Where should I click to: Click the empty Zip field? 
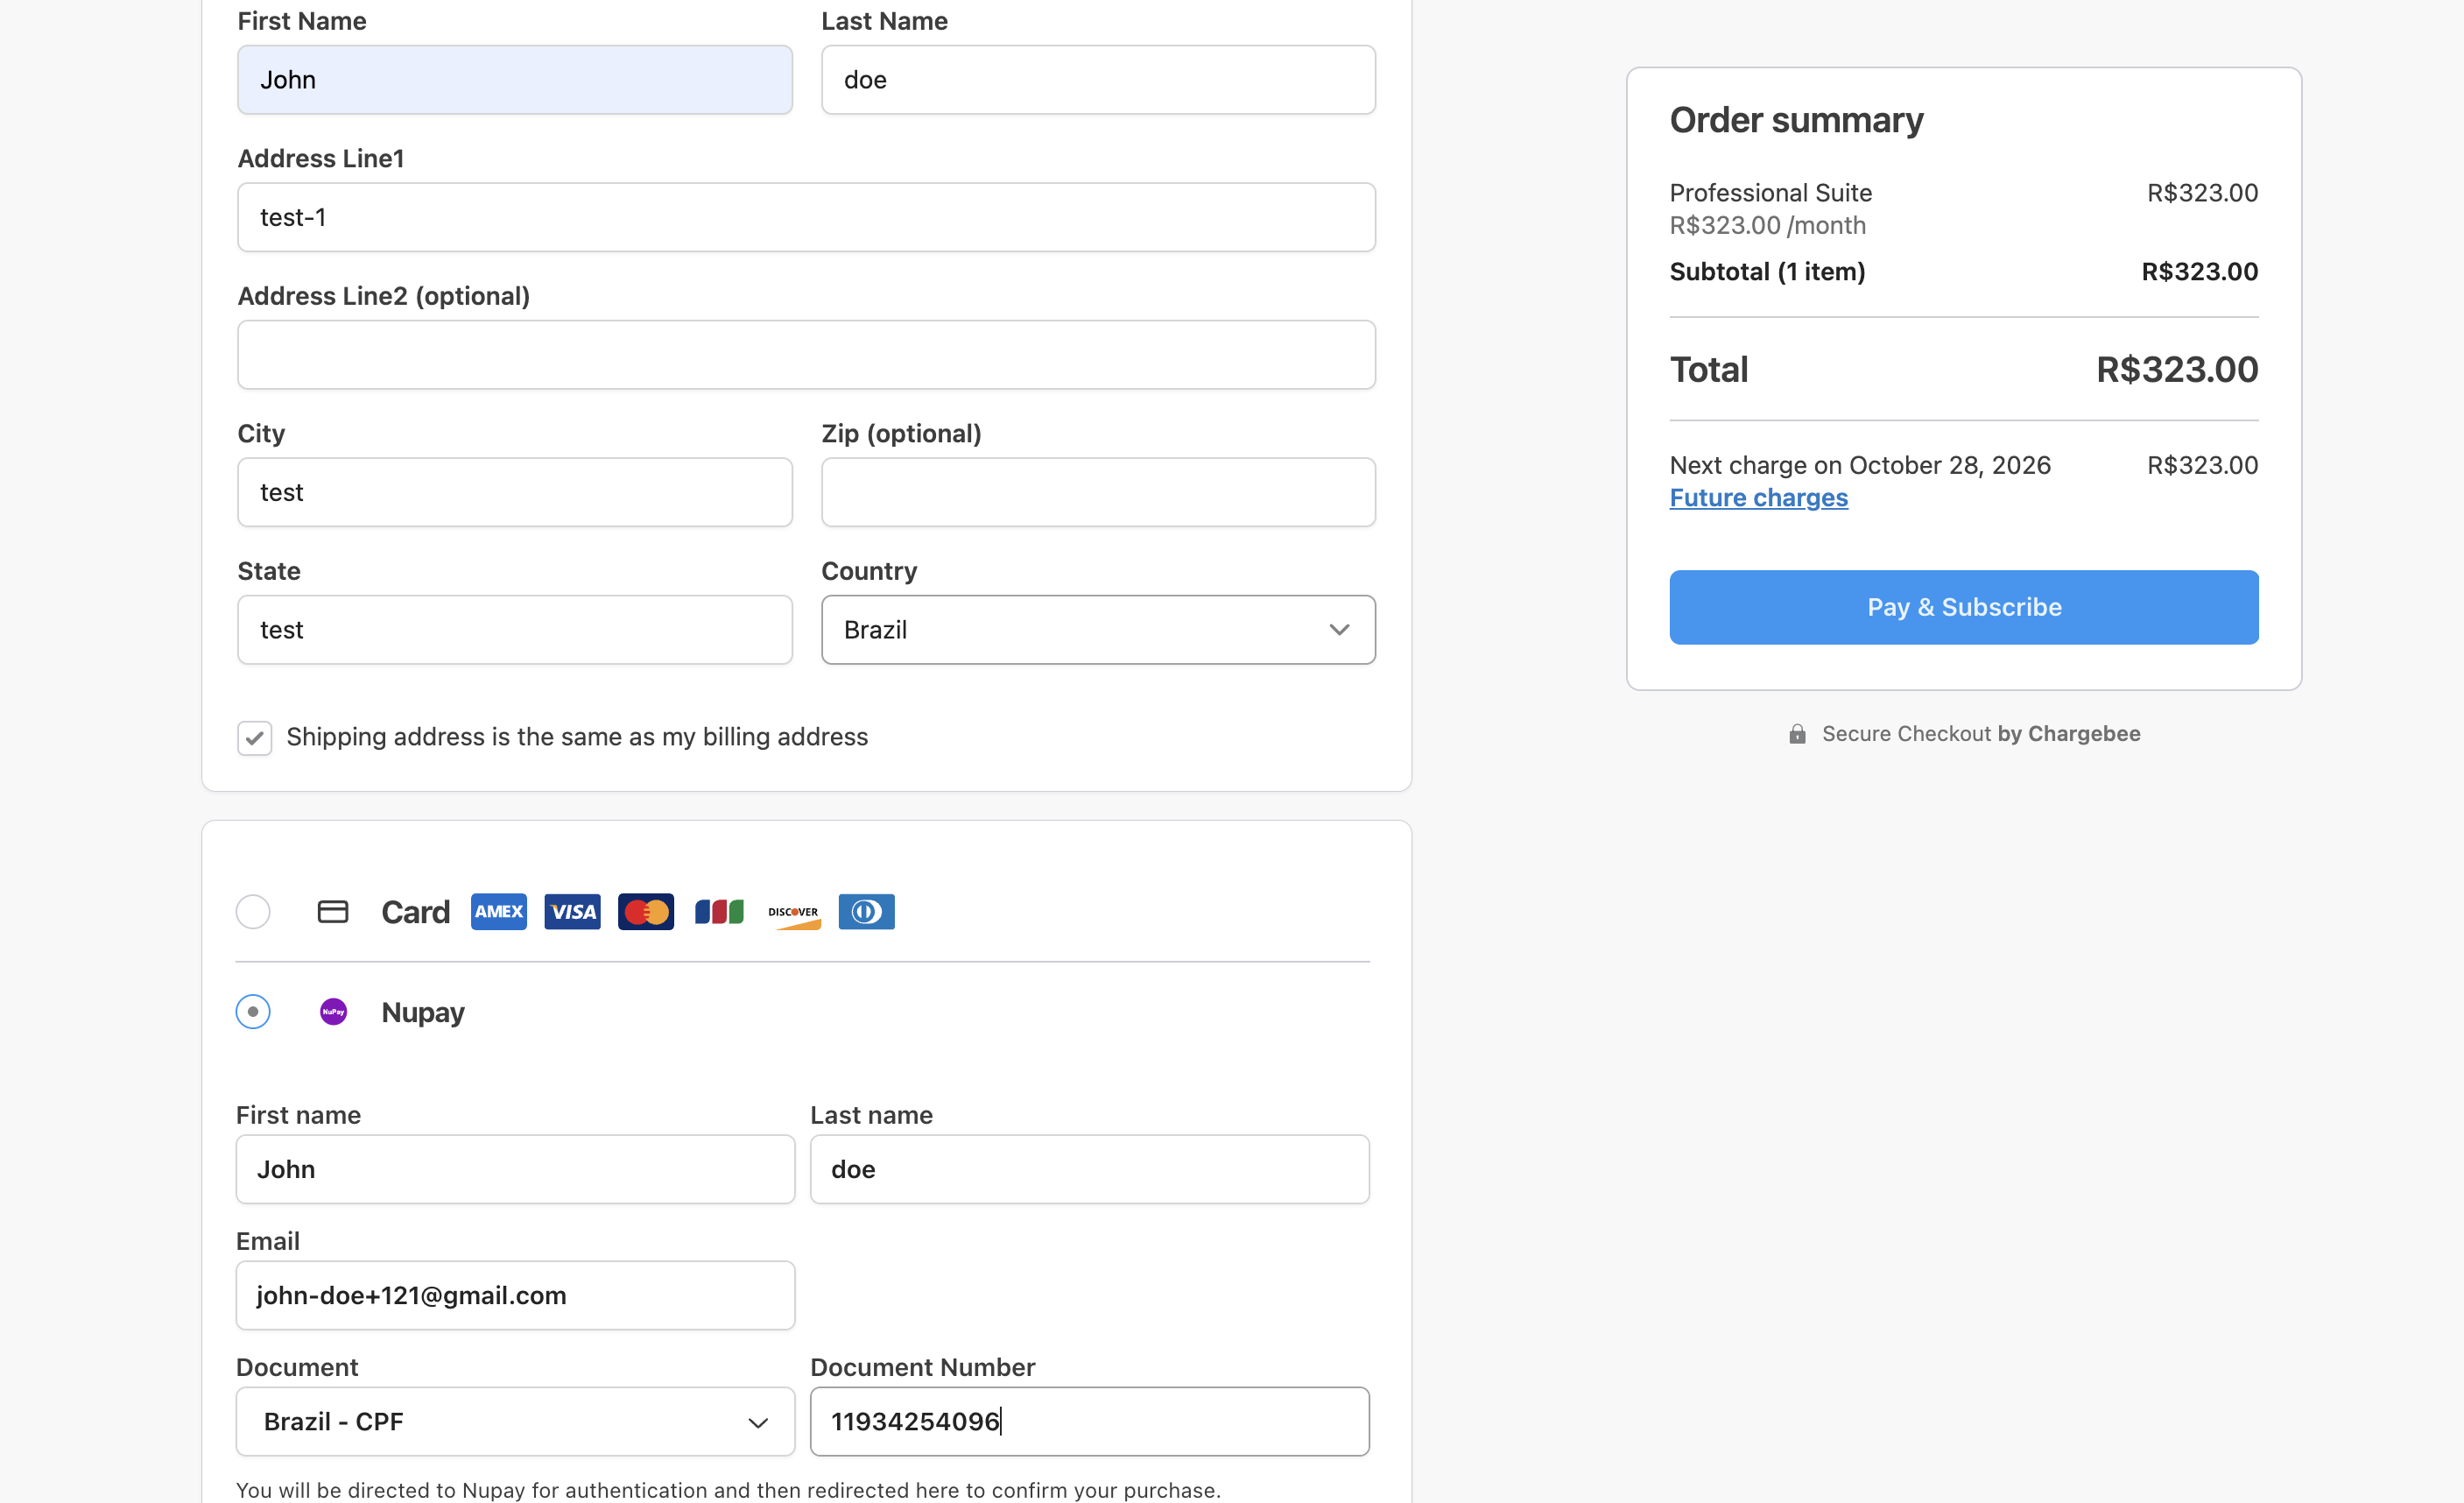click(x=1098, y=492)
